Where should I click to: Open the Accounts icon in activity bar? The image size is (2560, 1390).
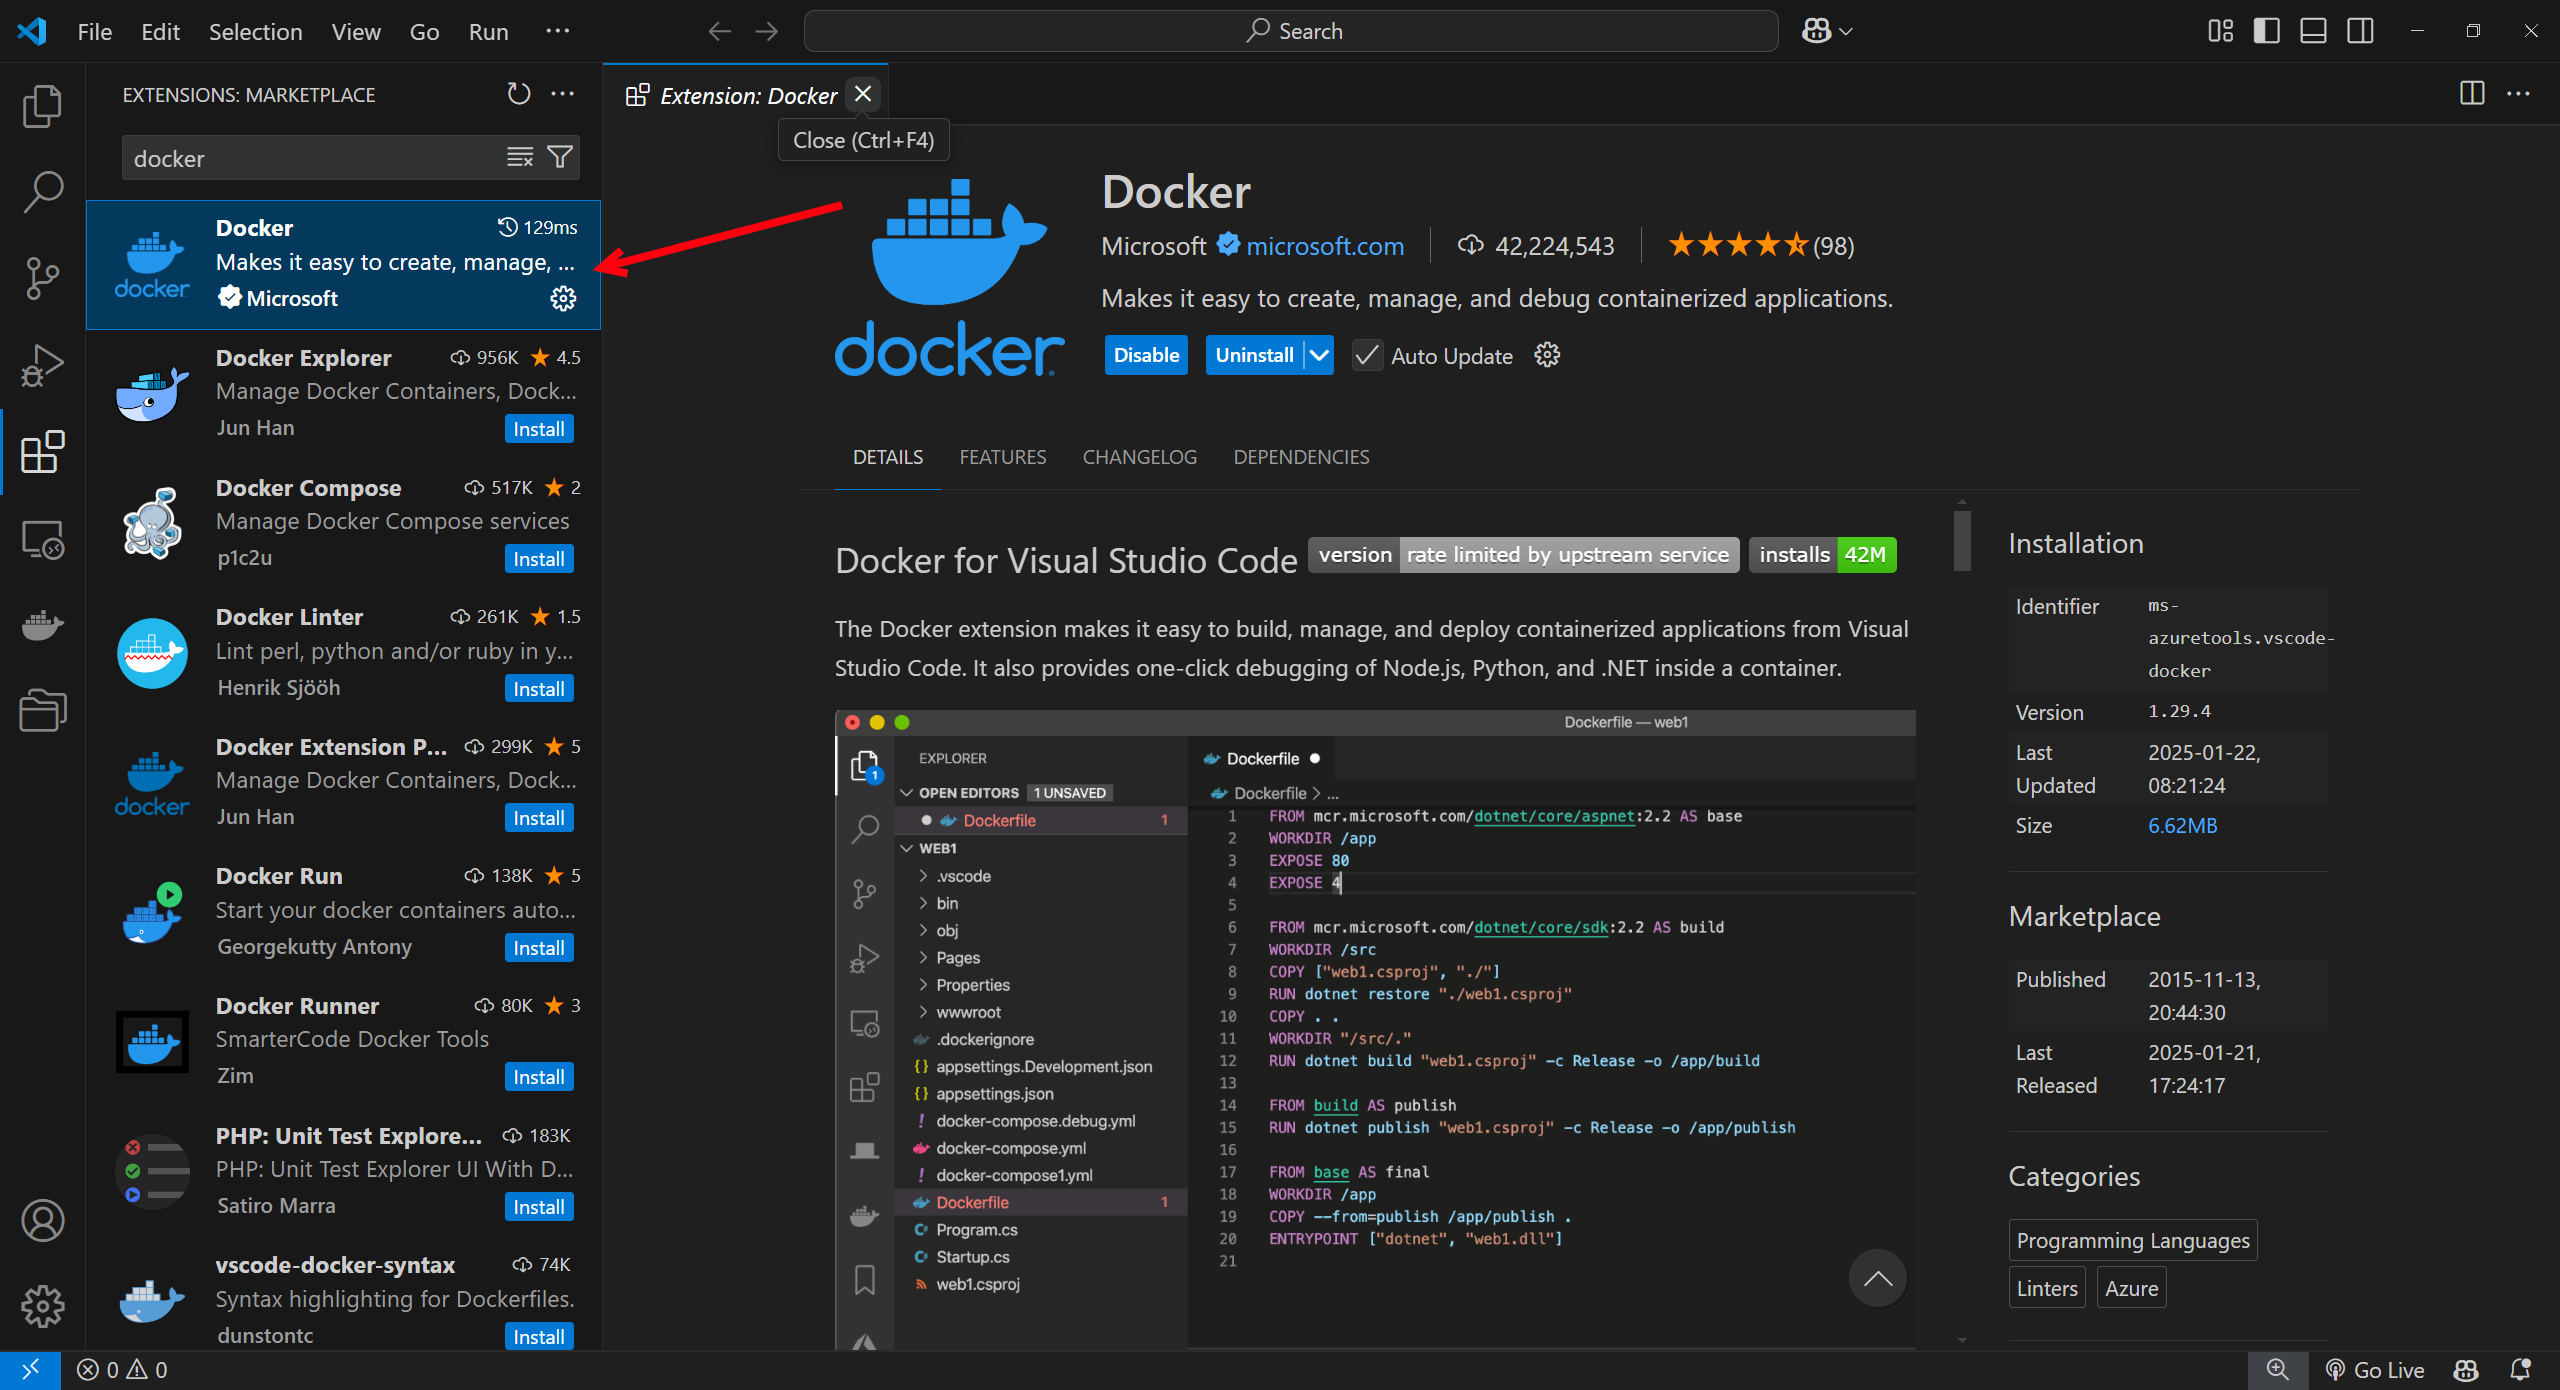(42, 1220)
